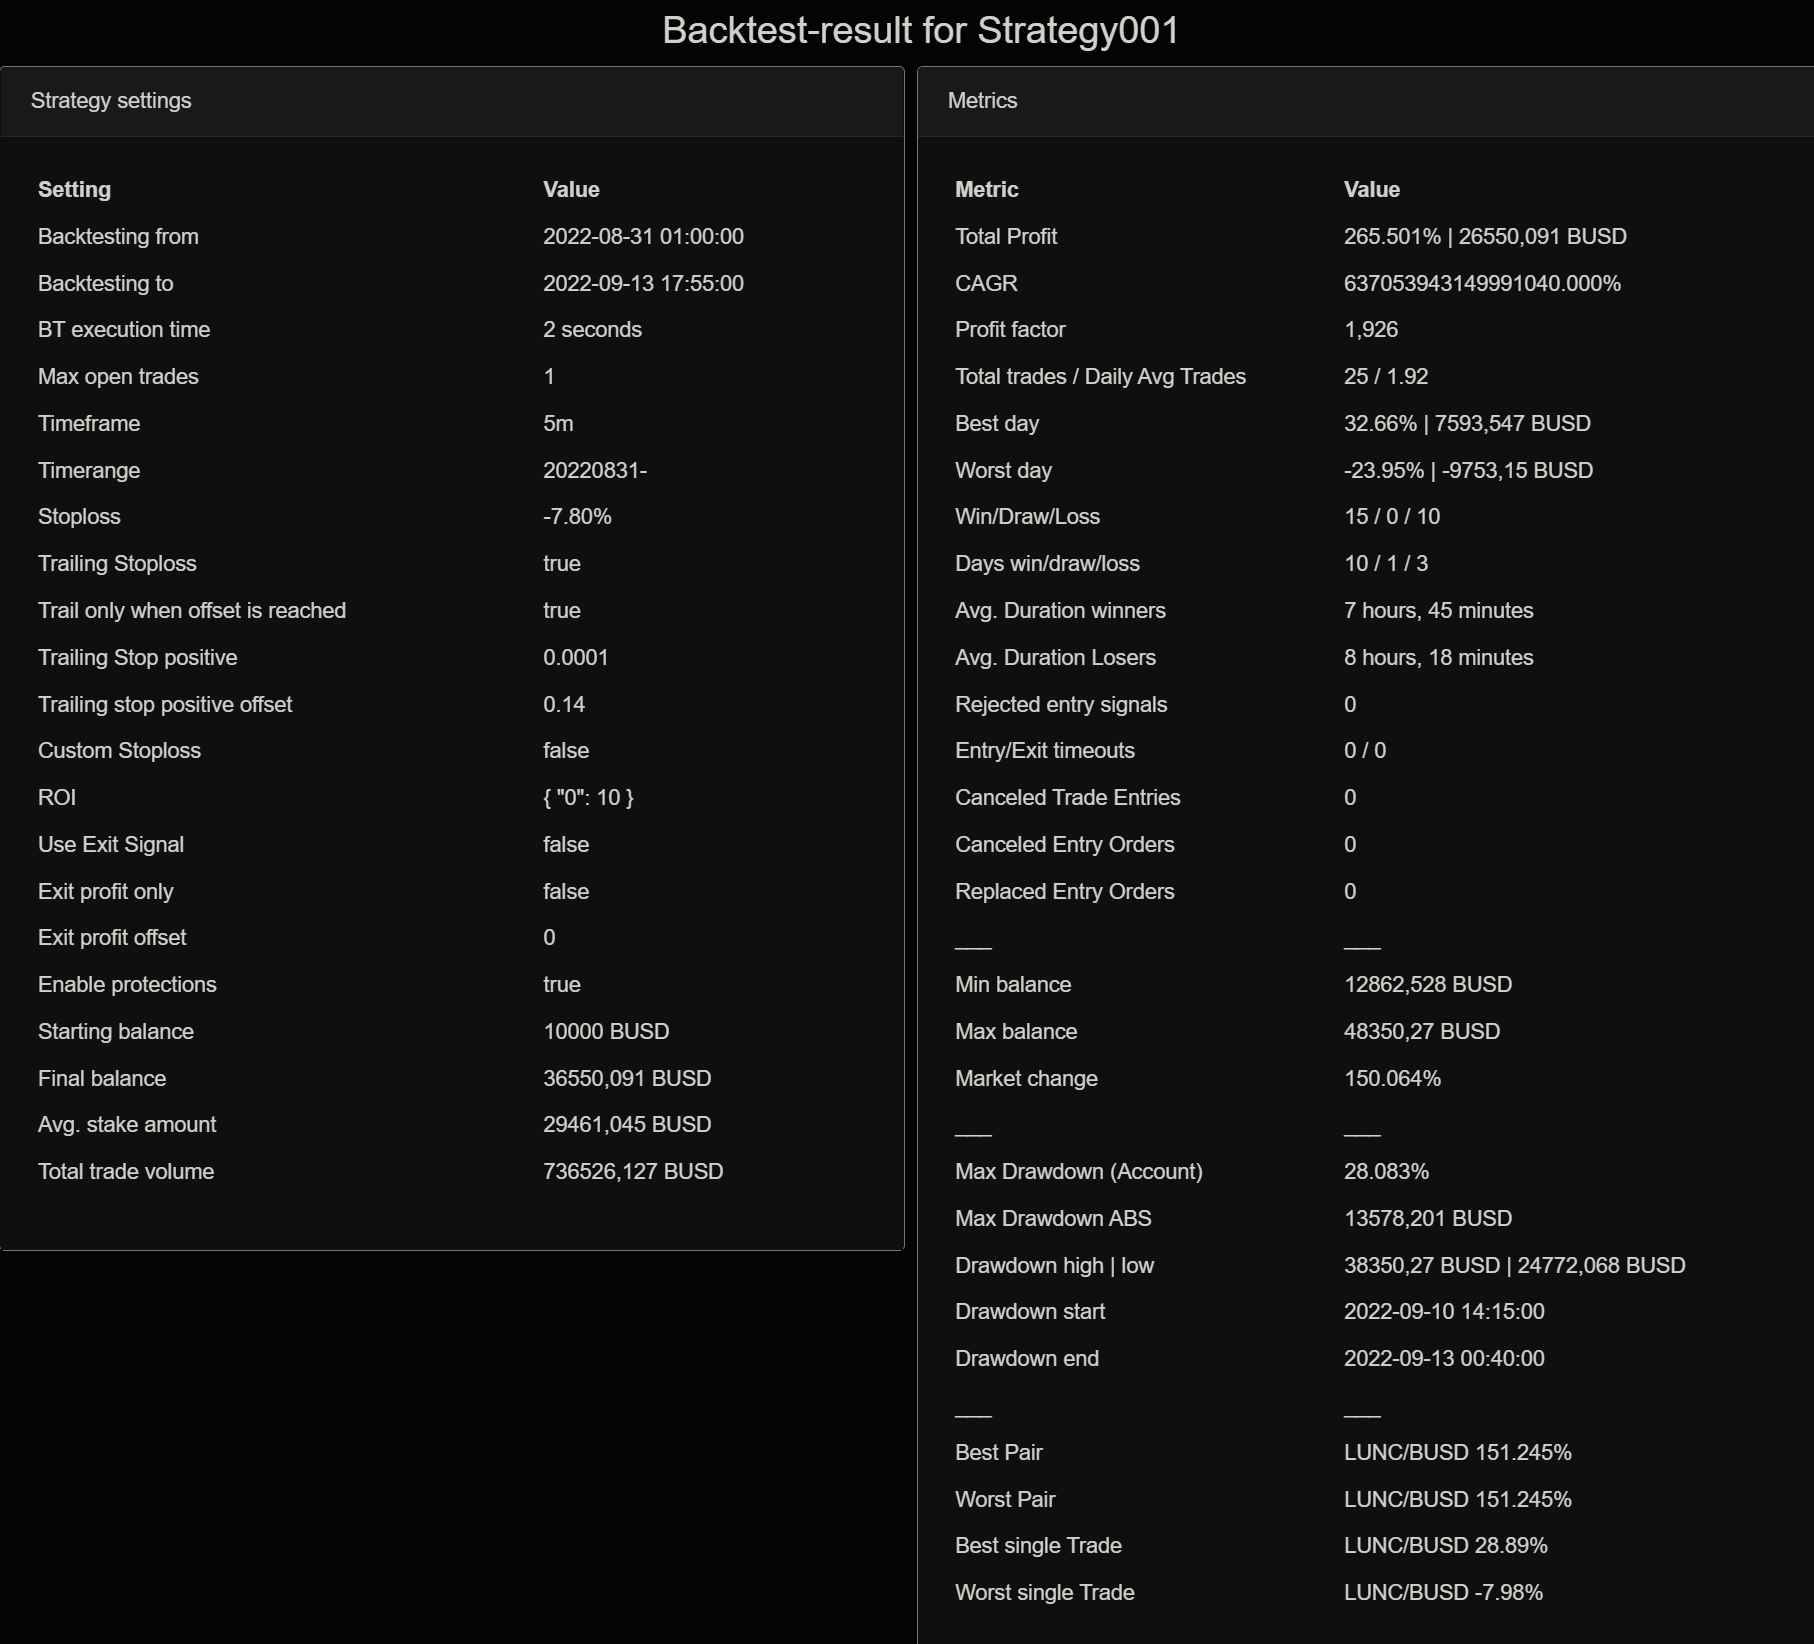
Task: Select the Use Exit Signal setting row
Action: 110,844
